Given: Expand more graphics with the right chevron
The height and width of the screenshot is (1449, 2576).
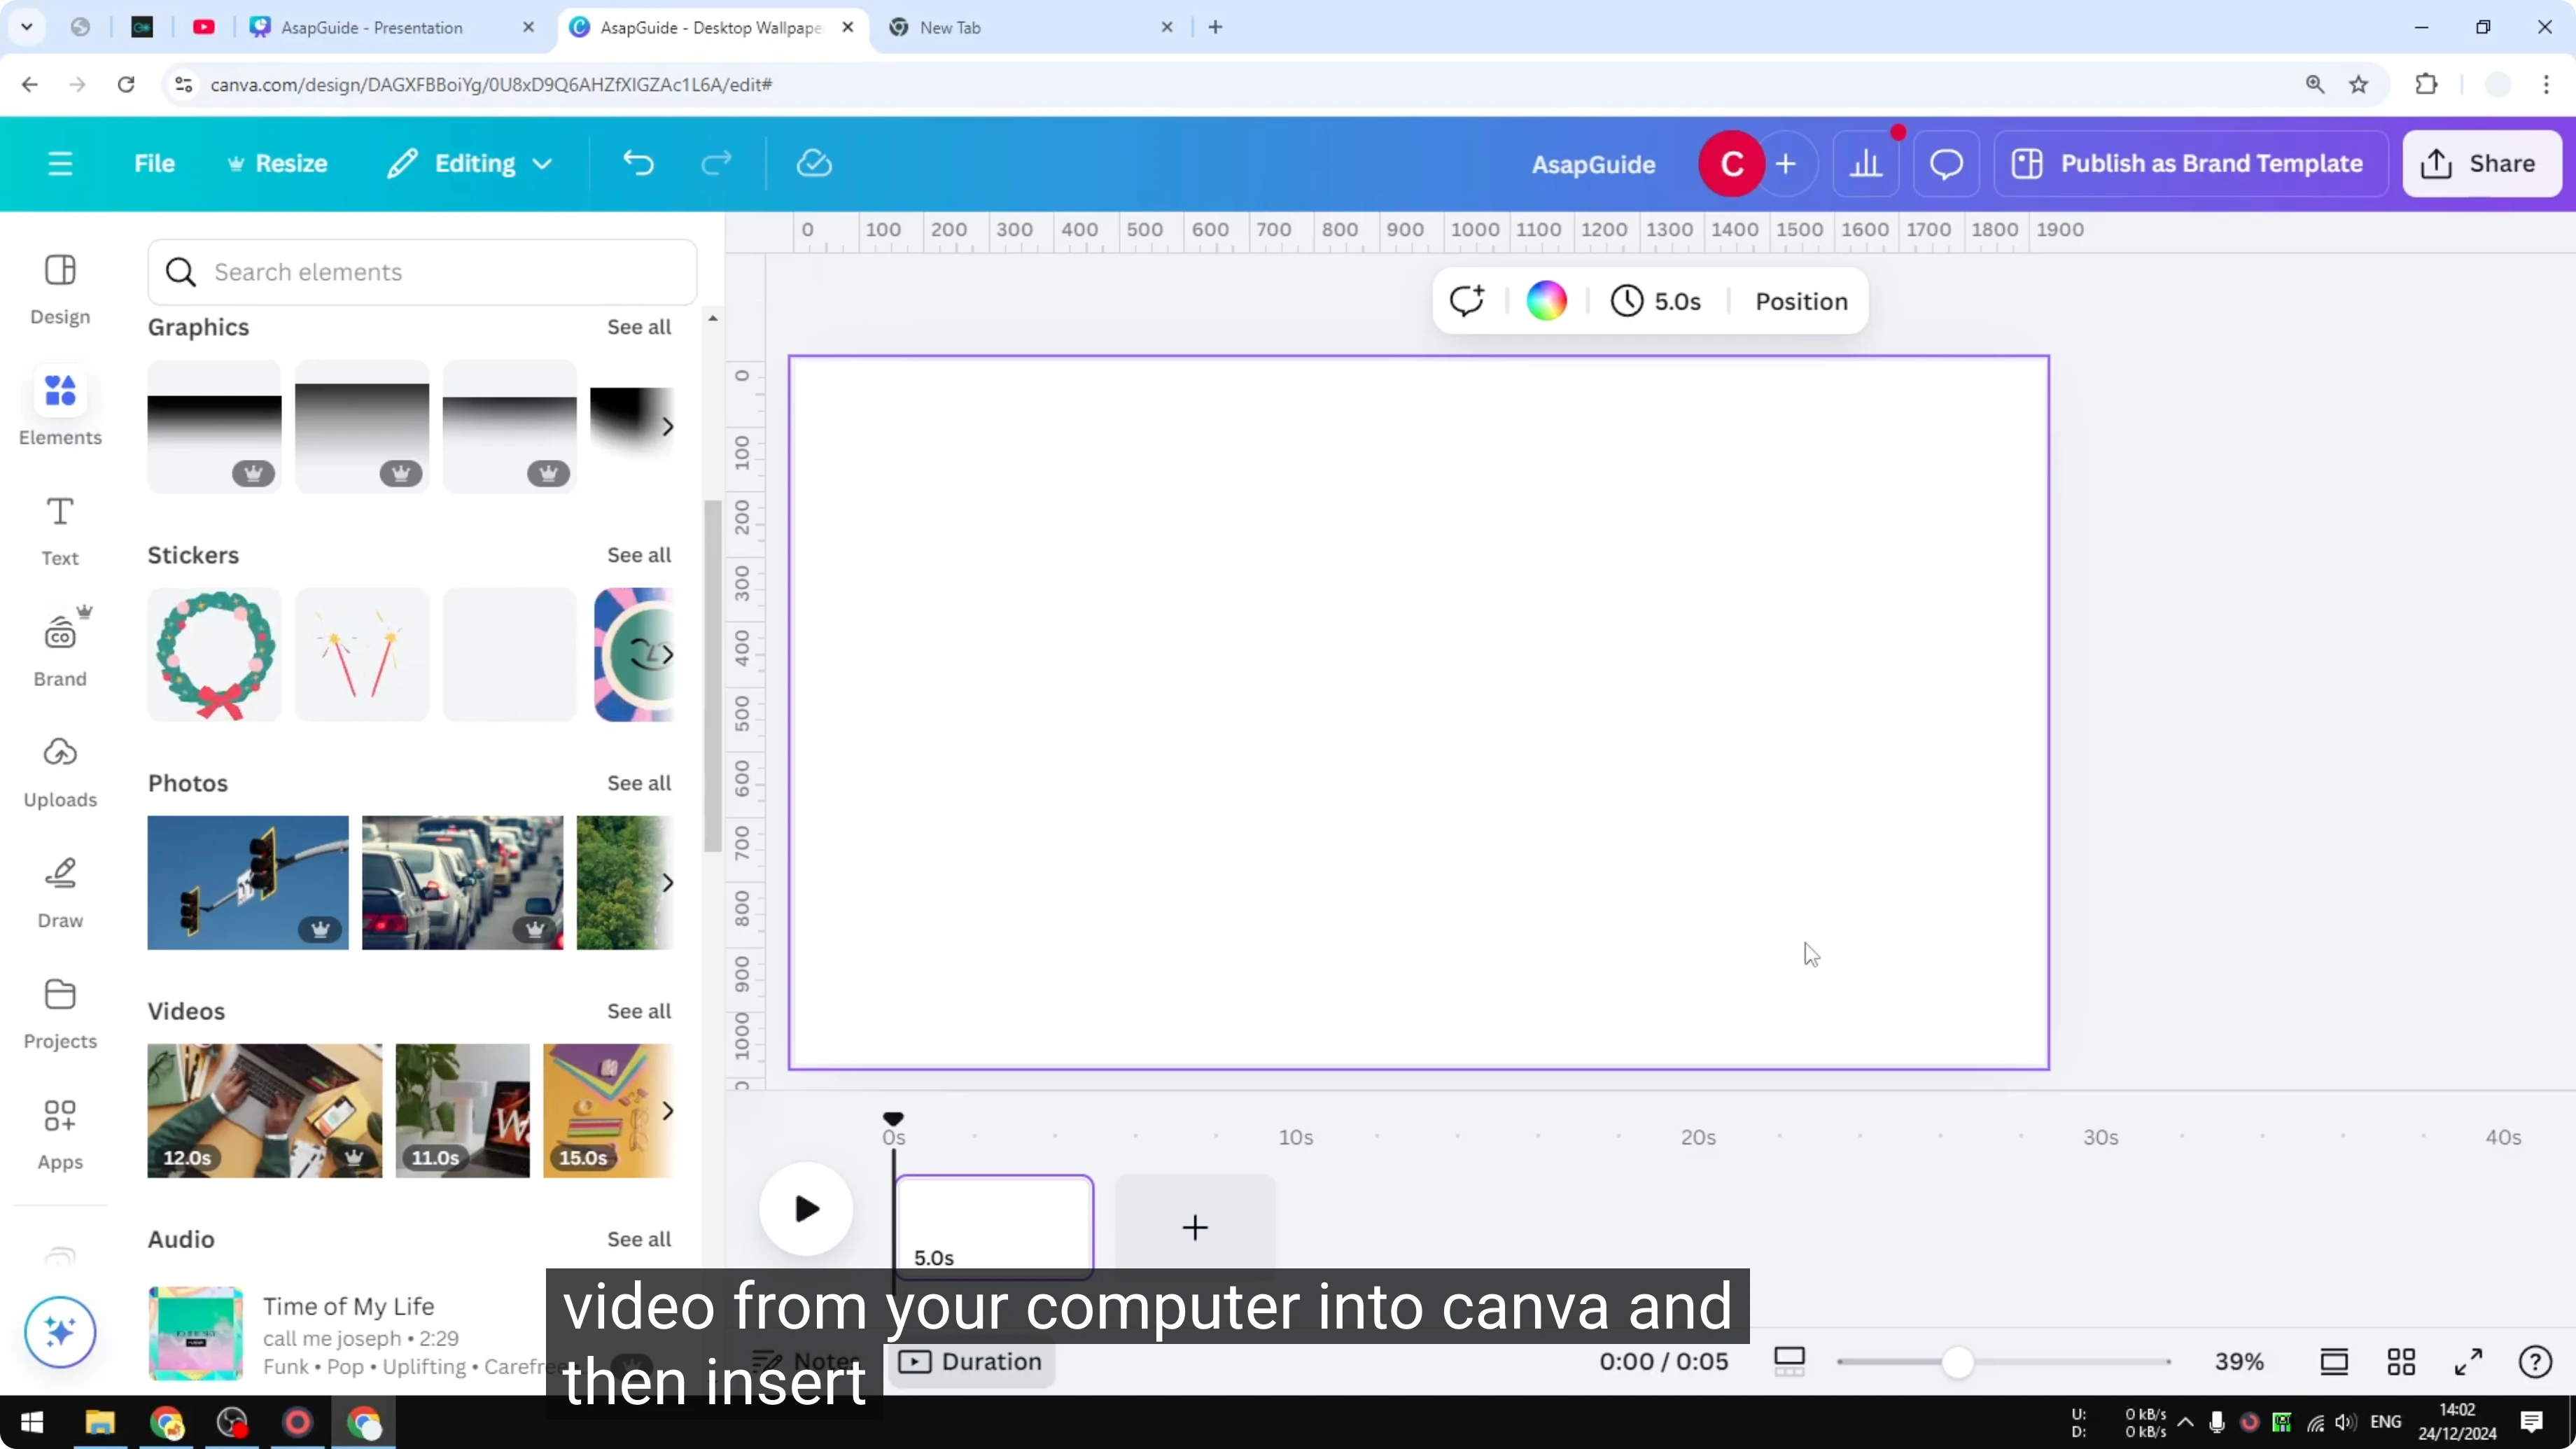Looking at the screenshot, I should pyautogui.click(x=668, y=426).
